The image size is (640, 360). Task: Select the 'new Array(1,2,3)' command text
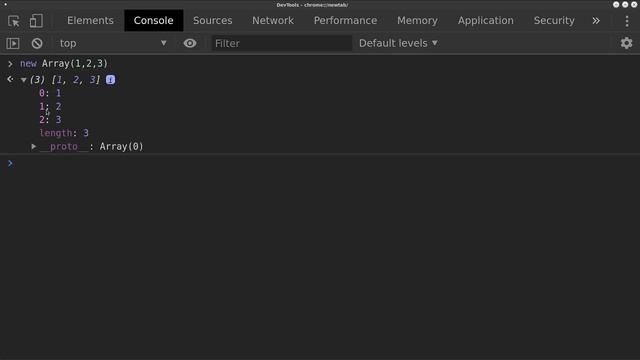click(64, 64)
